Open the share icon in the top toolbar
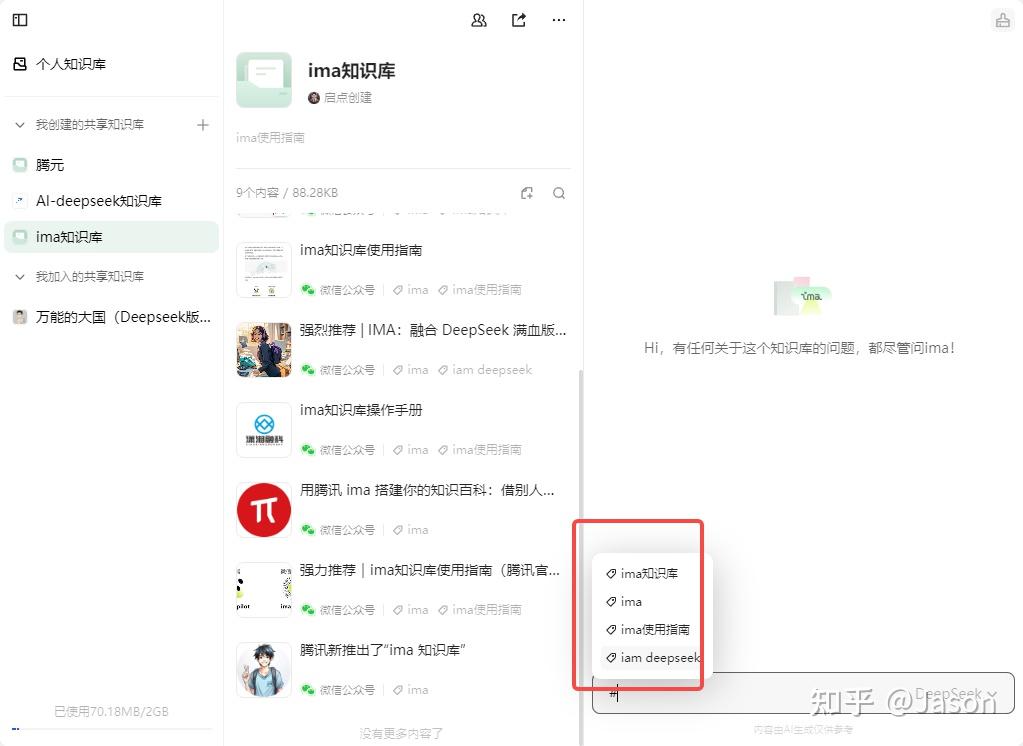 click(518, 19)
